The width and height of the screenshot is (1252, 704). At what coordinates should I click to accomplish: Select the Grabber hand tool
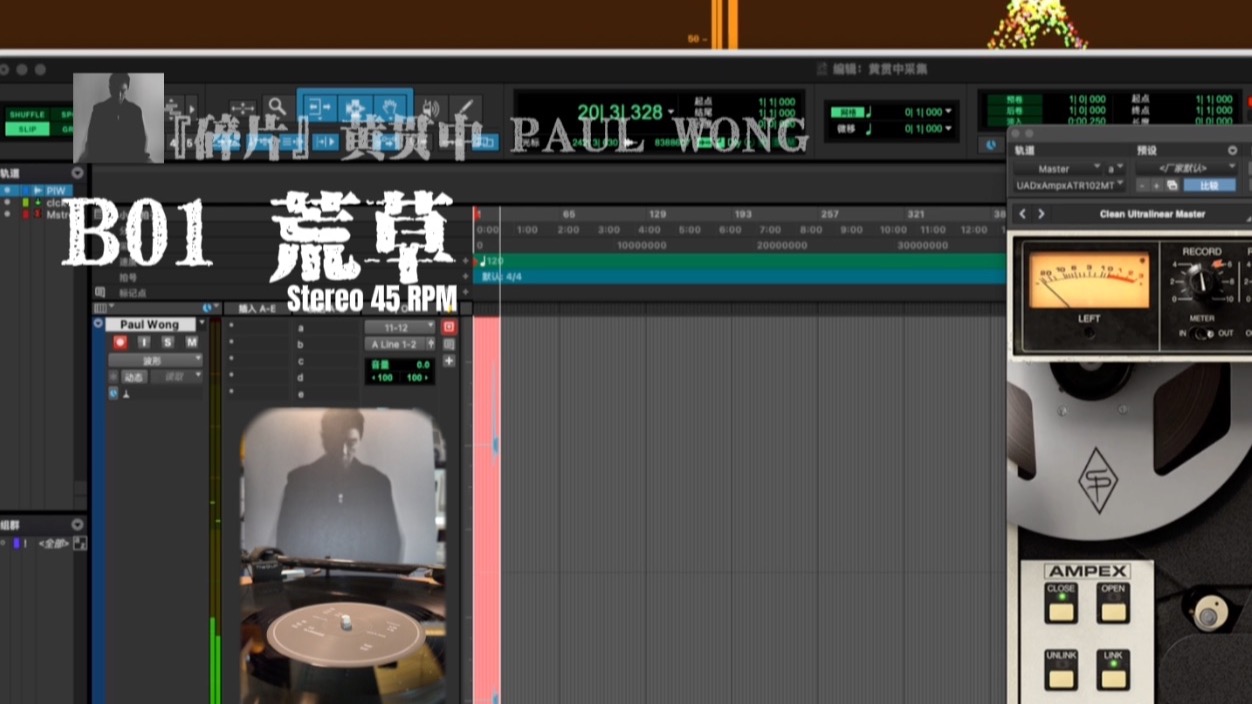point(391,106)
